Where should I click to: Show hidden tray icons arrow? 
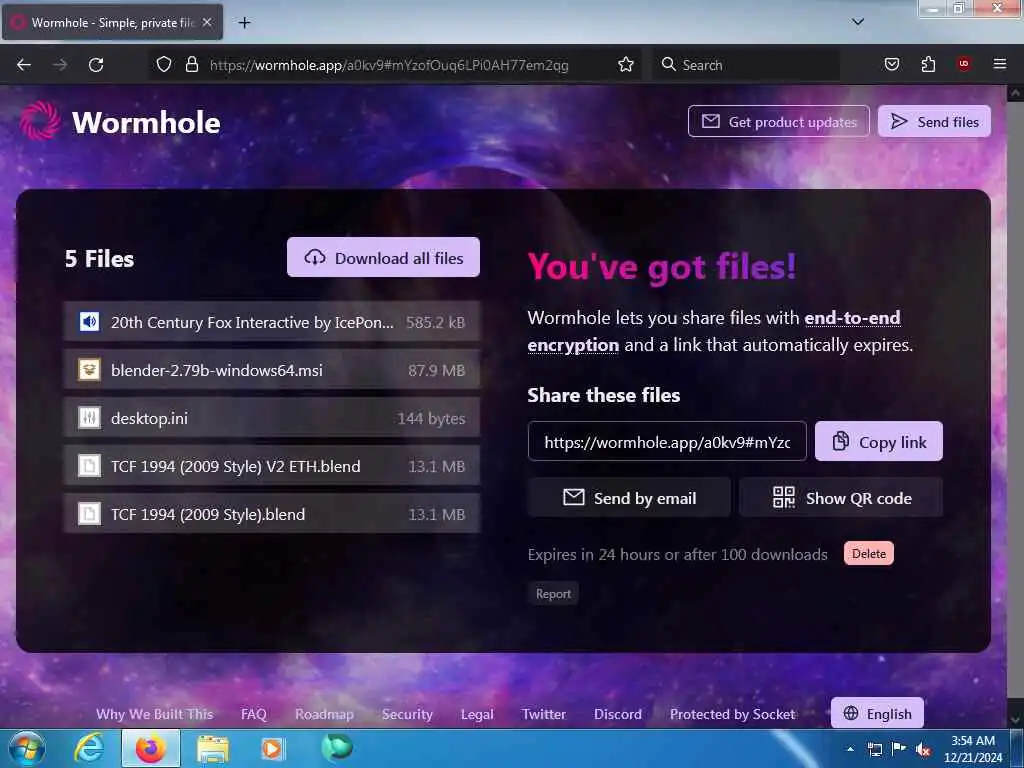pos(850,749)
